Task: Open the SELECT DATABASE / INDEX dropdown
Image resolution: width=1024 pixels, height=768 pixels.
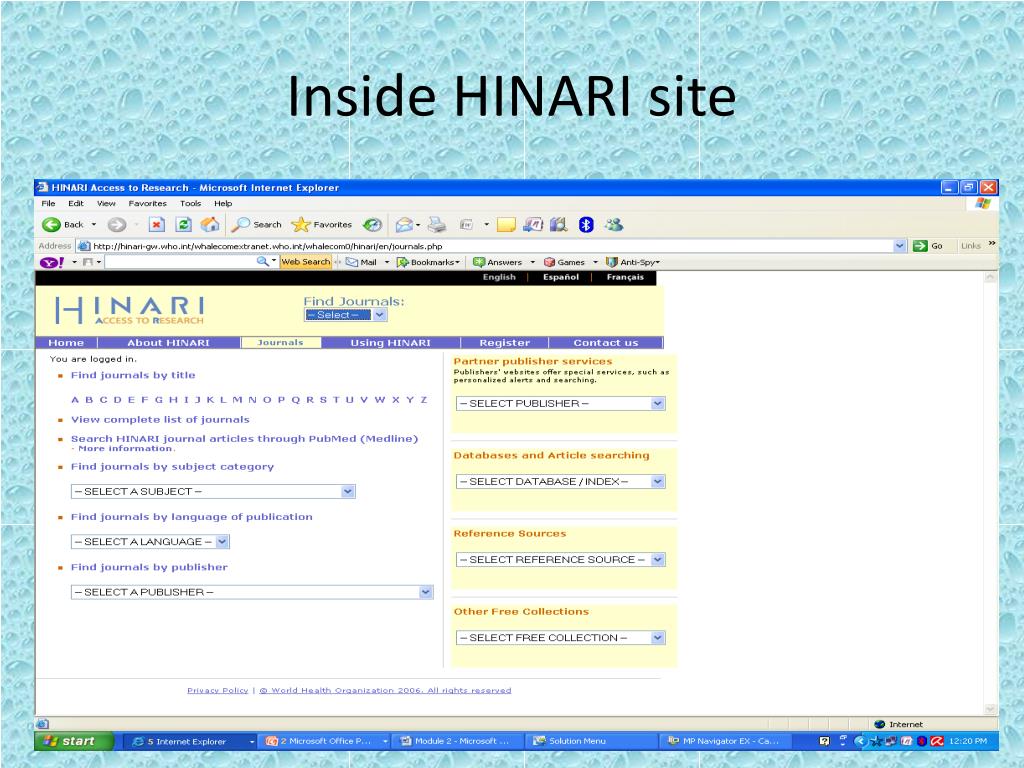Action: click(x=560, y=481)
